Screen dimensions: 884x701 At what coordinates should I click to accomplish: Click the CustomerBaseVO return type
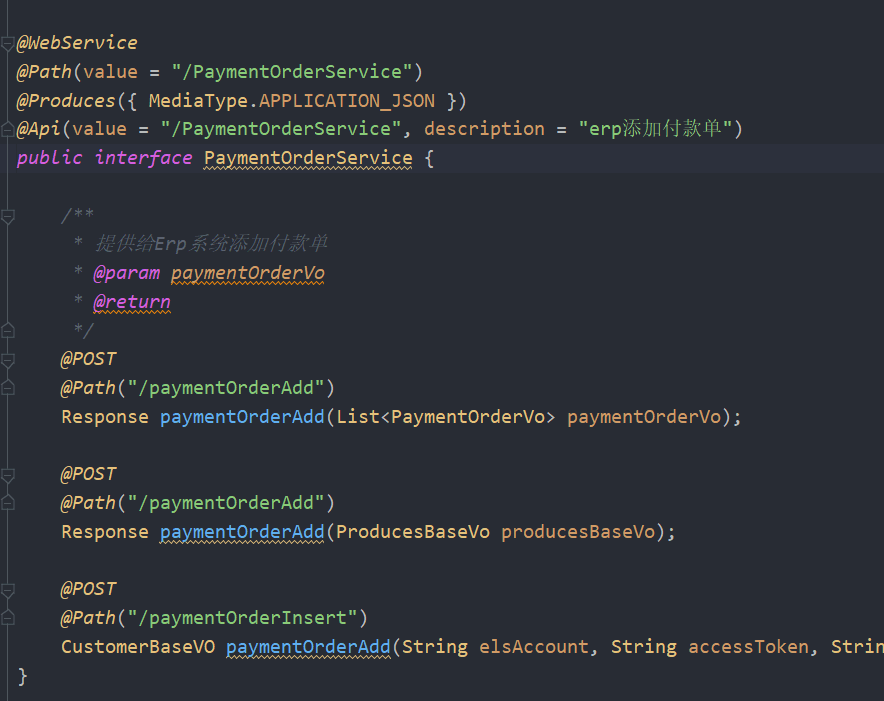[x=138, y=647]
